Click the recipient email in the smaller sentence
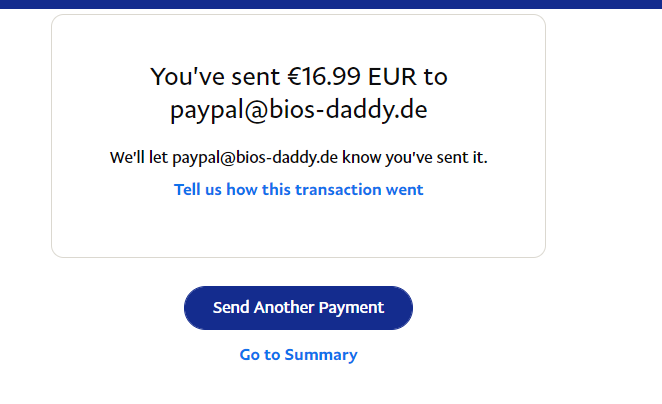Screen dimensions: 662x404 click(255, 157)
